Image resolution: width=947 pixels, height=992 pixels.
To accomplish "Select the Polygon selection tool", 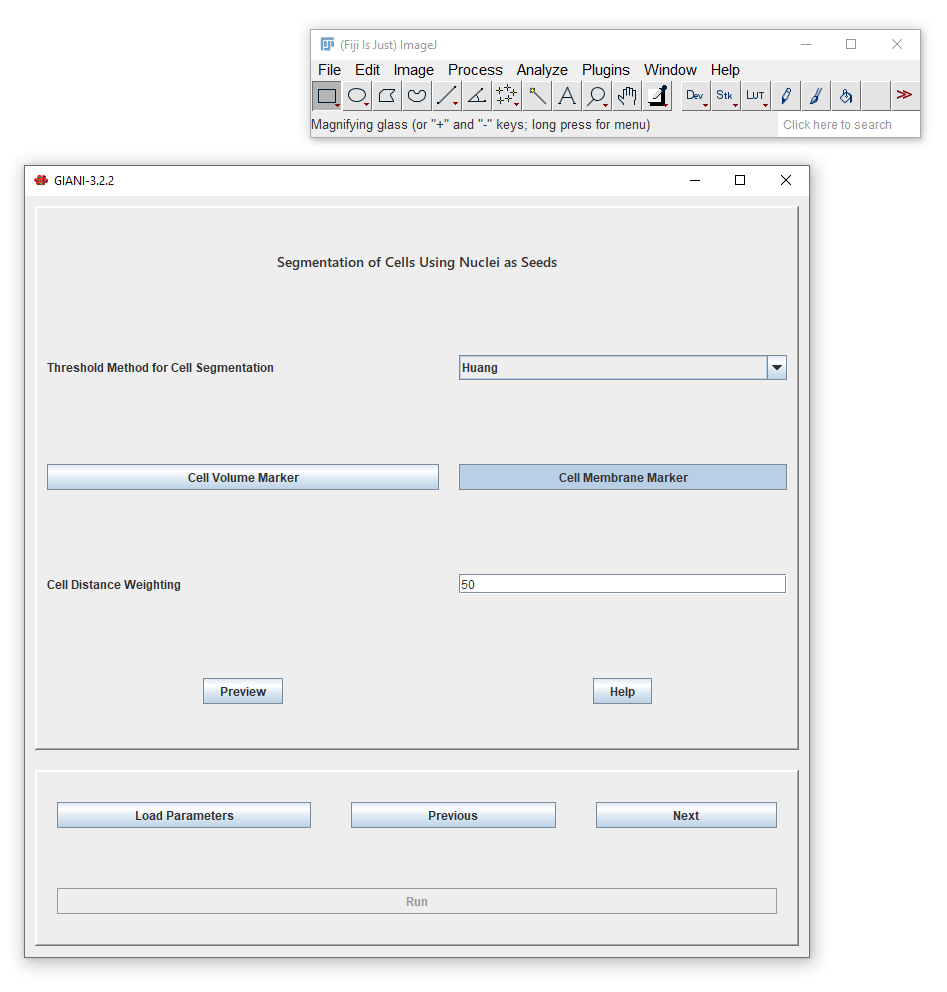I will 387,96.
